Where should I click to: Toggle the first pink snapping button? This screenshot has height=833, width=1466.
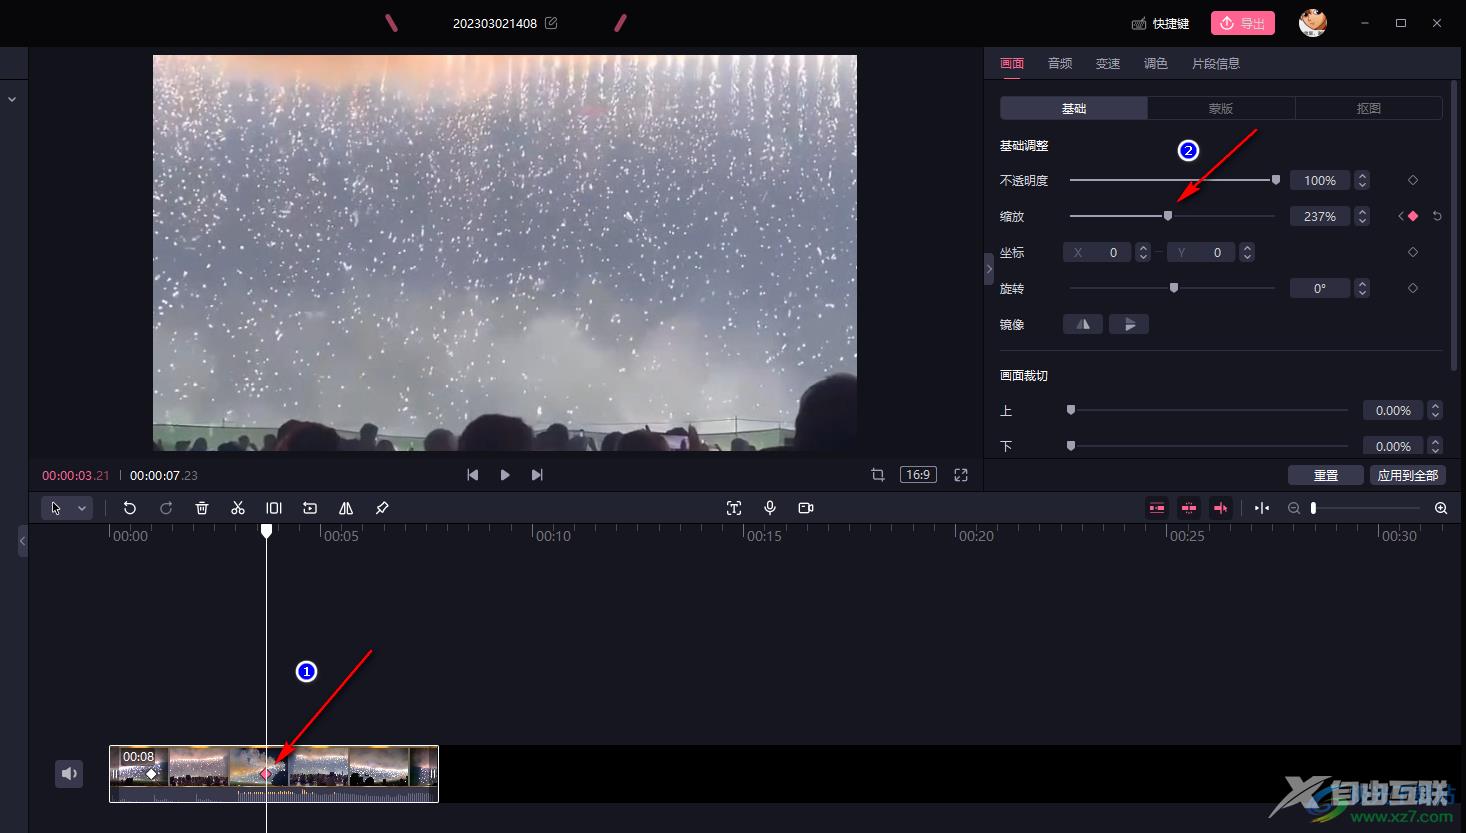[1157, 508]
